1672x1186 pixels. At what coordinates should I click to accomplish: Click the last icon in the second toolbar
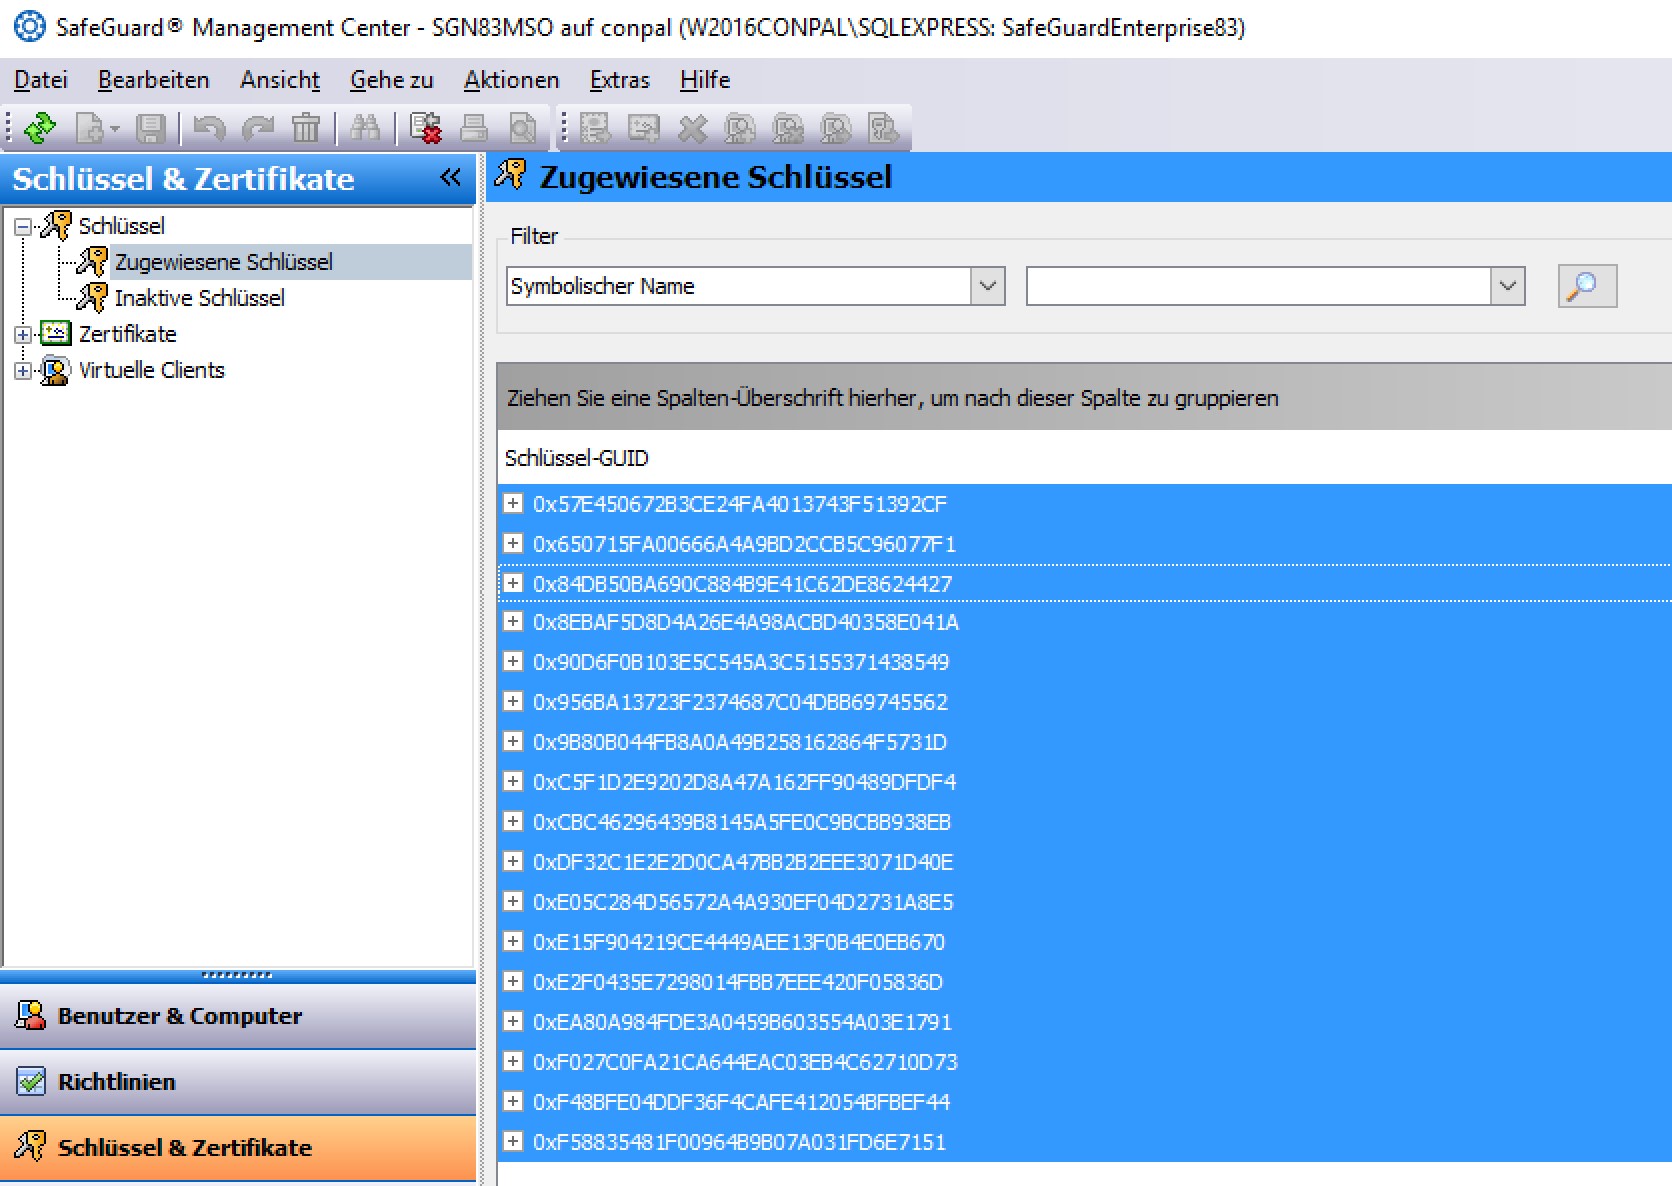884,128
